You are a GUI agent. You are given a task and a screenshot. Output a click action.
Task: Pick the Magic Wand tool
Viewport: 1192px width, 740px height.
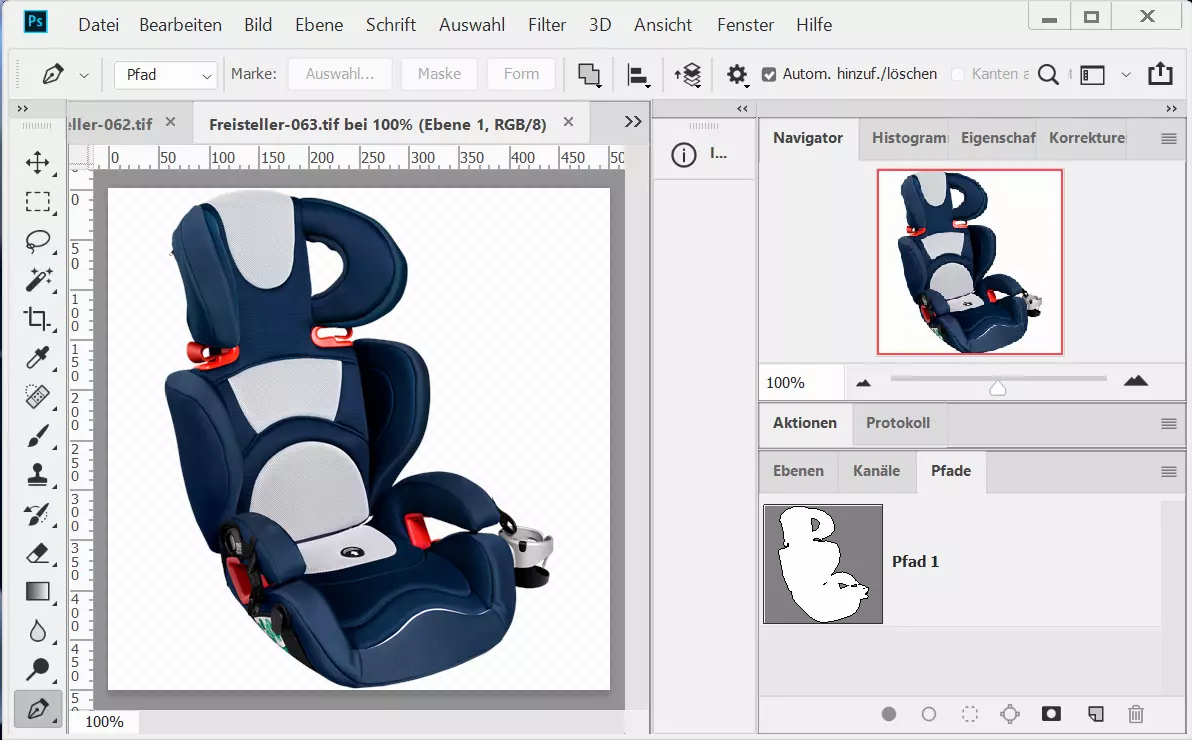point(38,280)
